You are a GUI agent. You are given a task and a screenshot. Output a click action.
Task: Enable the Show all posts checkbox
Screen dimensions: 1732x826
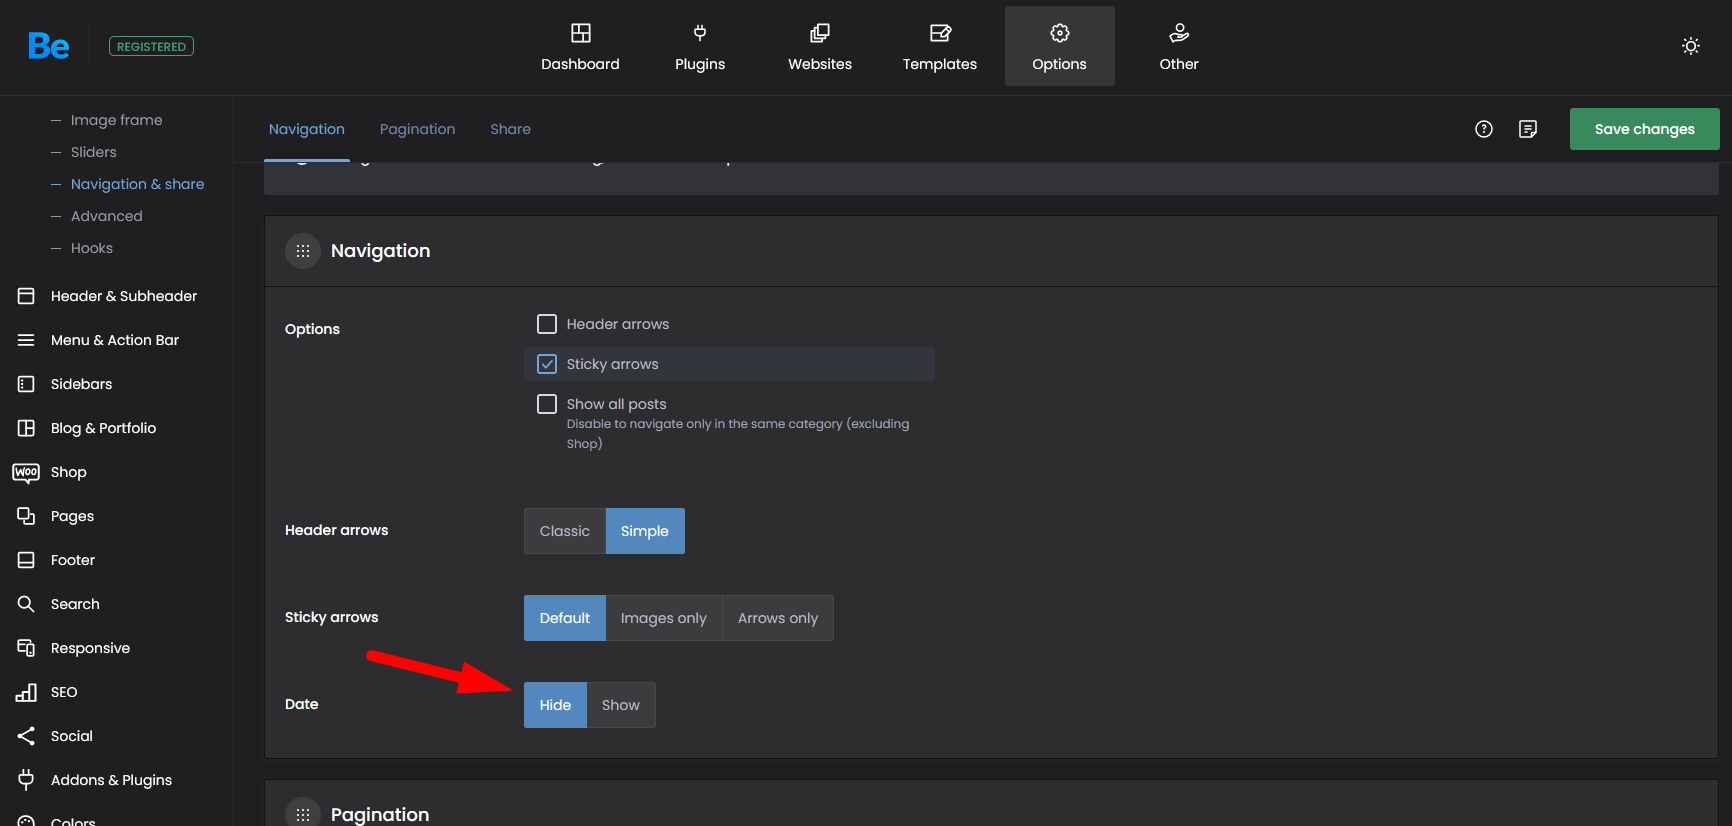point(547,404)
